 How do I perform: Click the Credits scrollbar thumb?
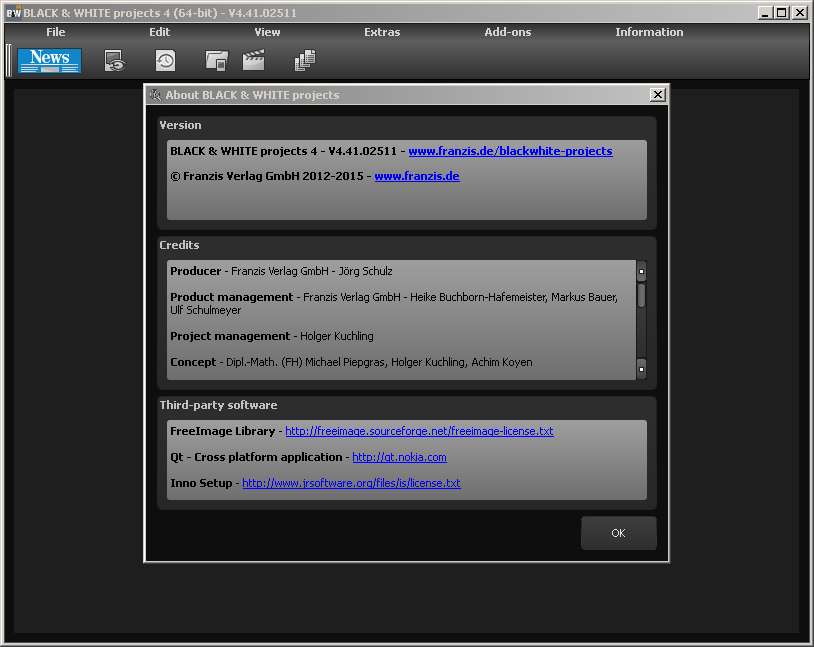tap(641, 295)
